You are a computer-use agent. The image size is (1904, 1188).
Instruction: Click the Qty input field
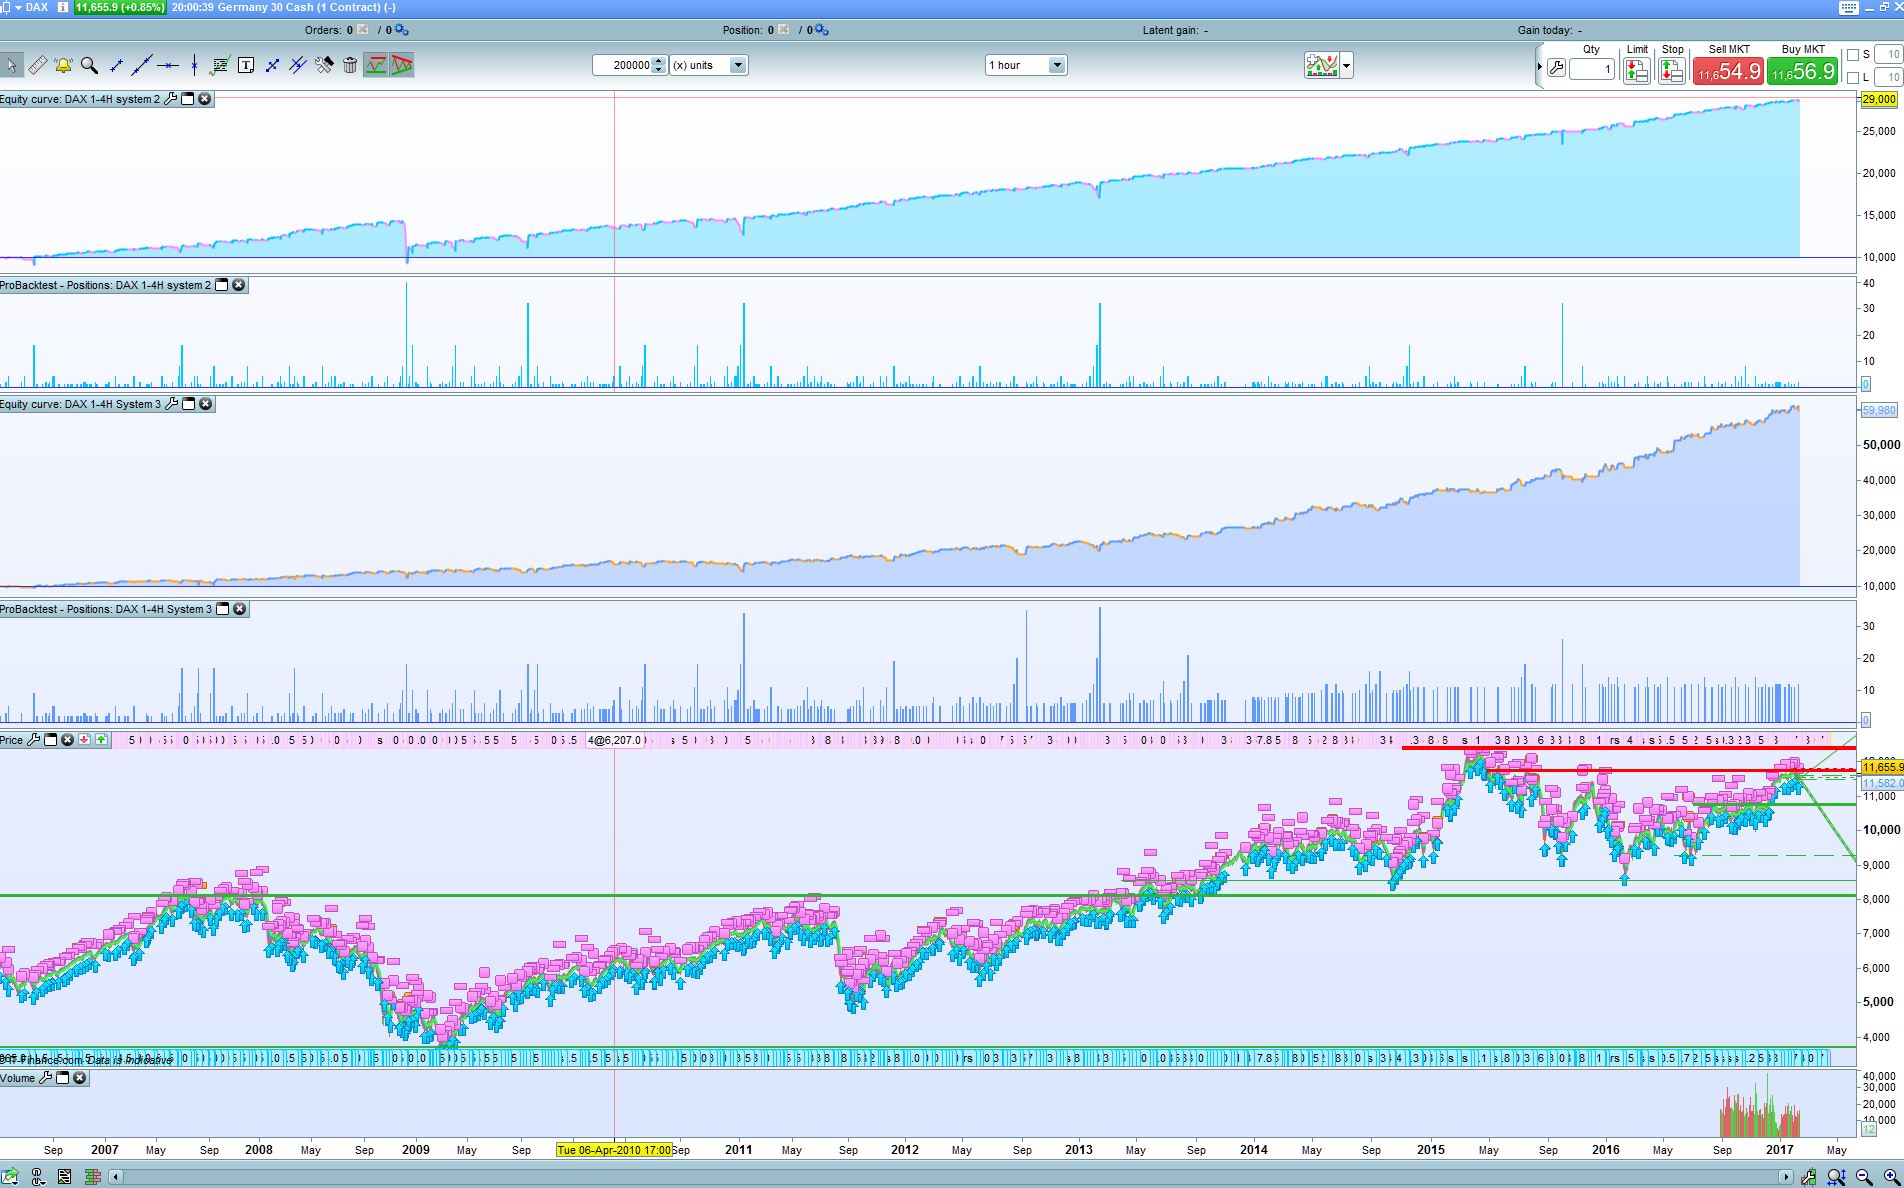pyautogui.click(x=1592, y=69)
